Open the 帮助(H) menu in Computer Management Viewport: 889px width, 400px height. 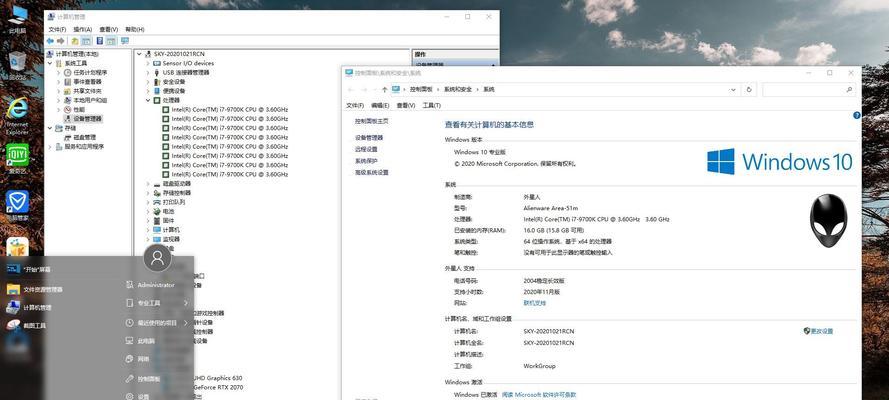(x=134, y=29)
